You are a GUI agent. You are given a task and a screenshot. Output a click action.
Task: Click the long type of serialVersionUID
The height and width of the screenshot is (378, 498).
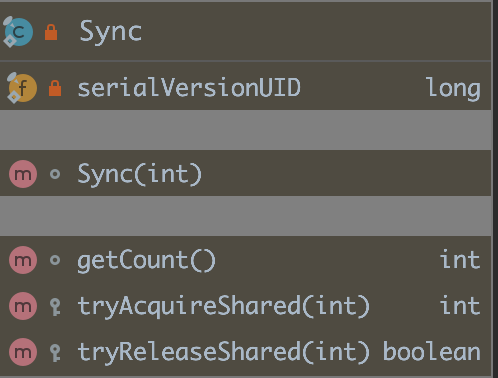point(454,89)
